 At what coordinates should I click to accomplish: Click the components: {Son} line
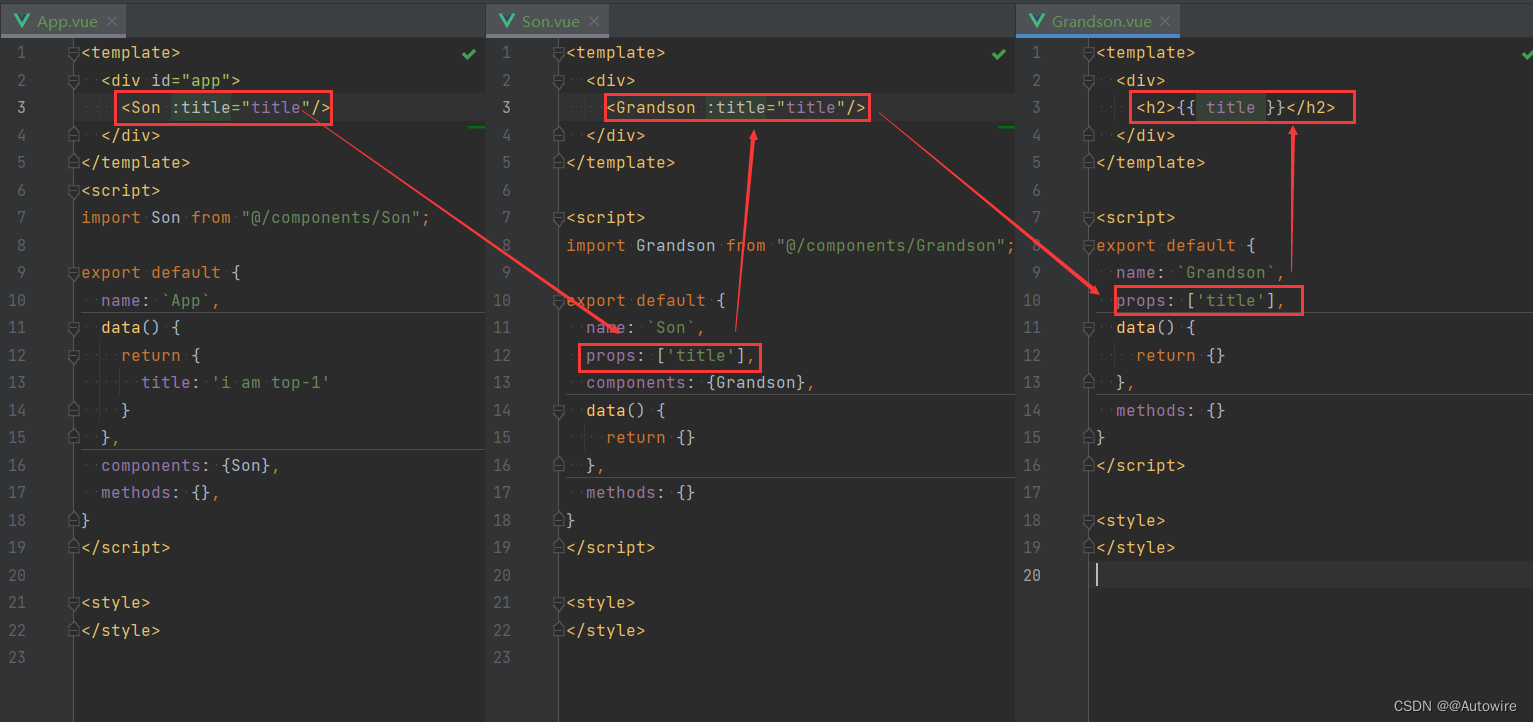pos(191,465)
